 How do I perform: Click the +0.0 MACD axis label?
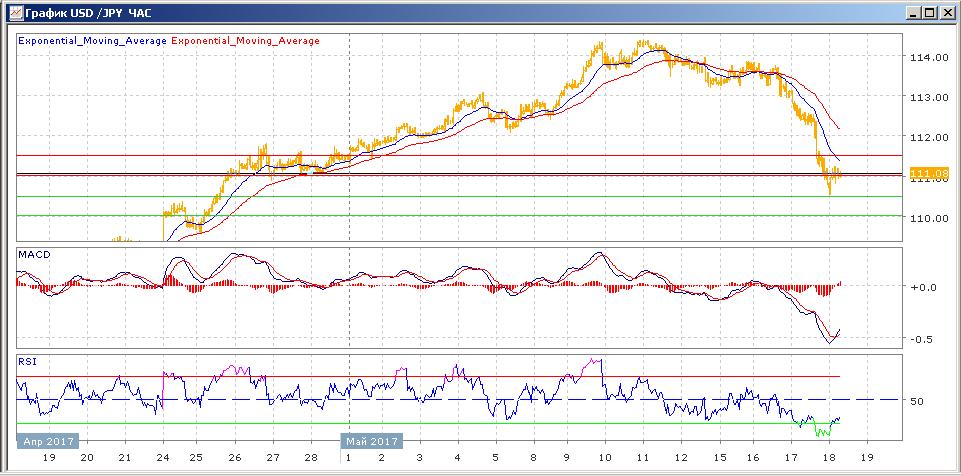[x=922, y=287]
